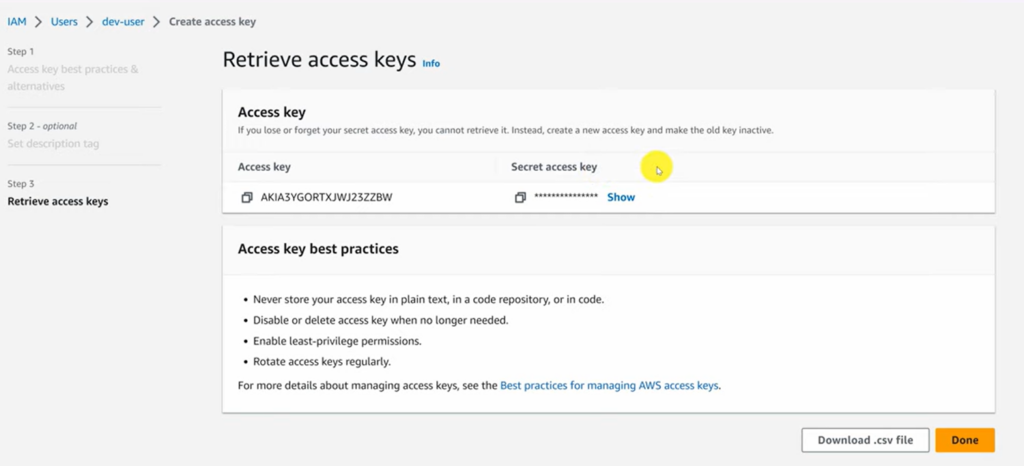
Task: Click the chevron before Create access key
Action: 157,22
